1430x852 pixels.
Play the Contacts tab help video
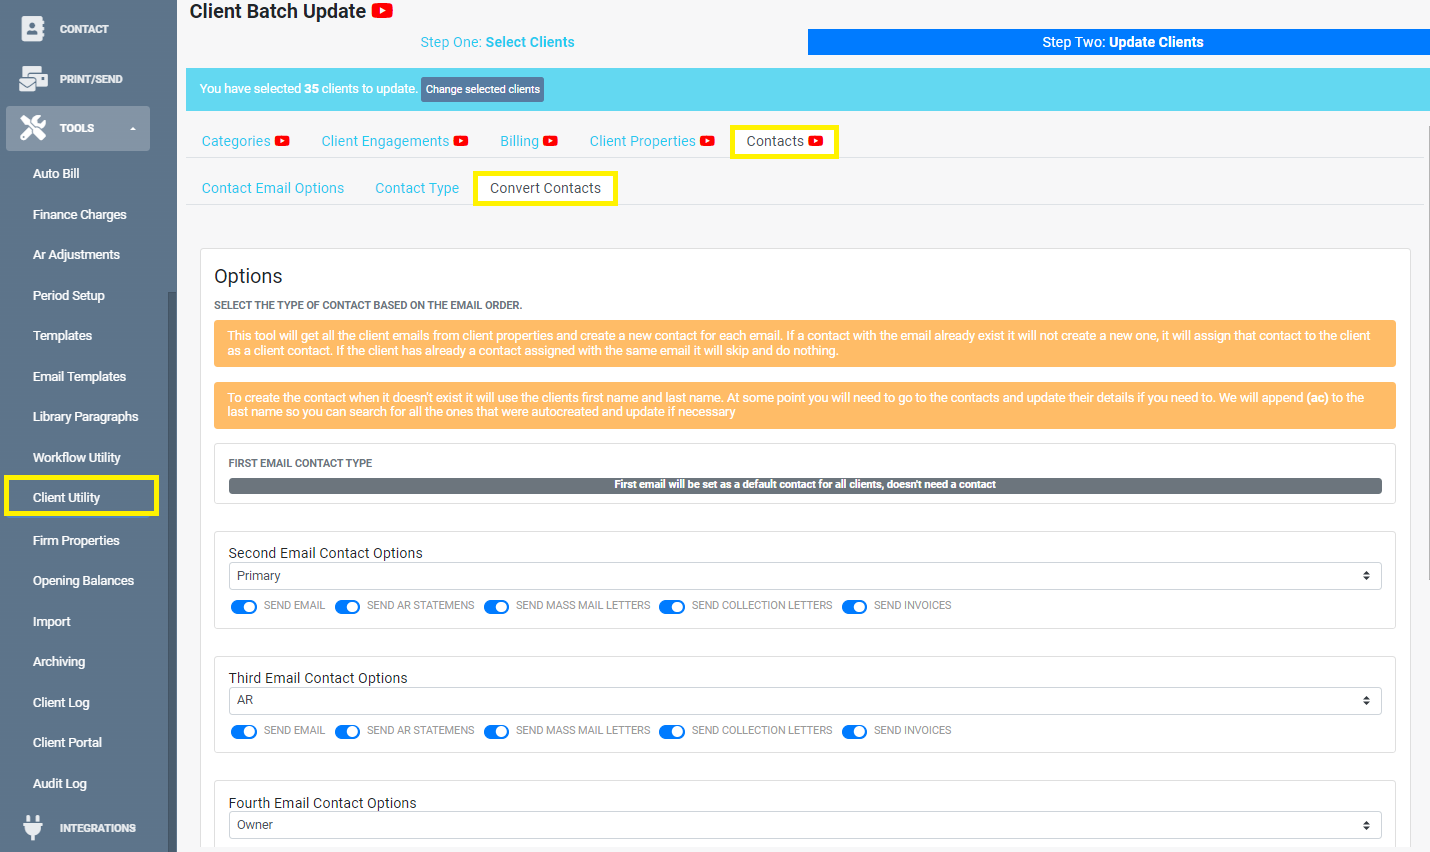[x=816, y=141]
